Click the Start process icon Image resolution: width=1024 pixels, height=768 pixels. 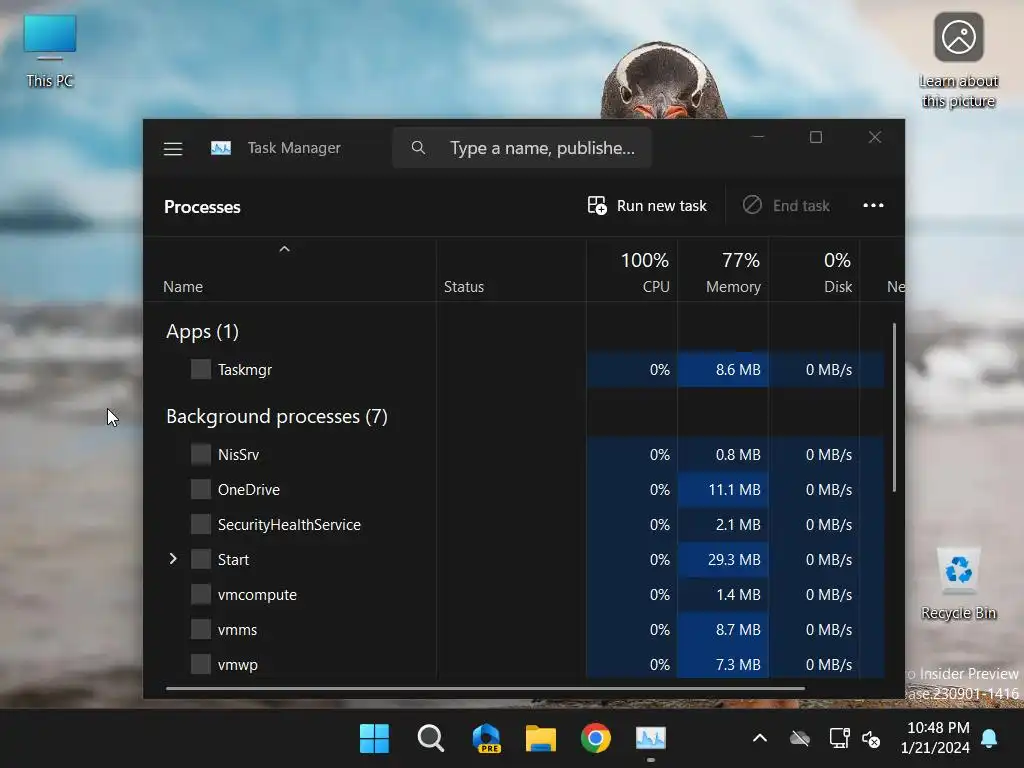200,559
